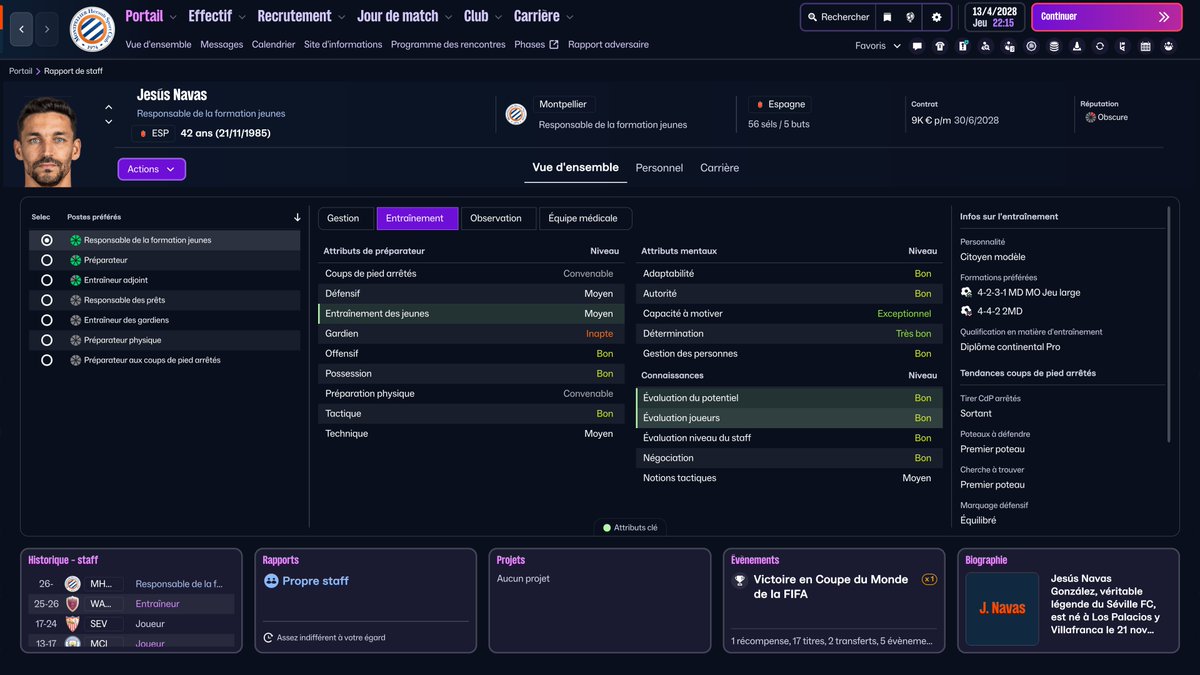Click the Rechercher search field
1200x675 pixels.
pos(838,17)
